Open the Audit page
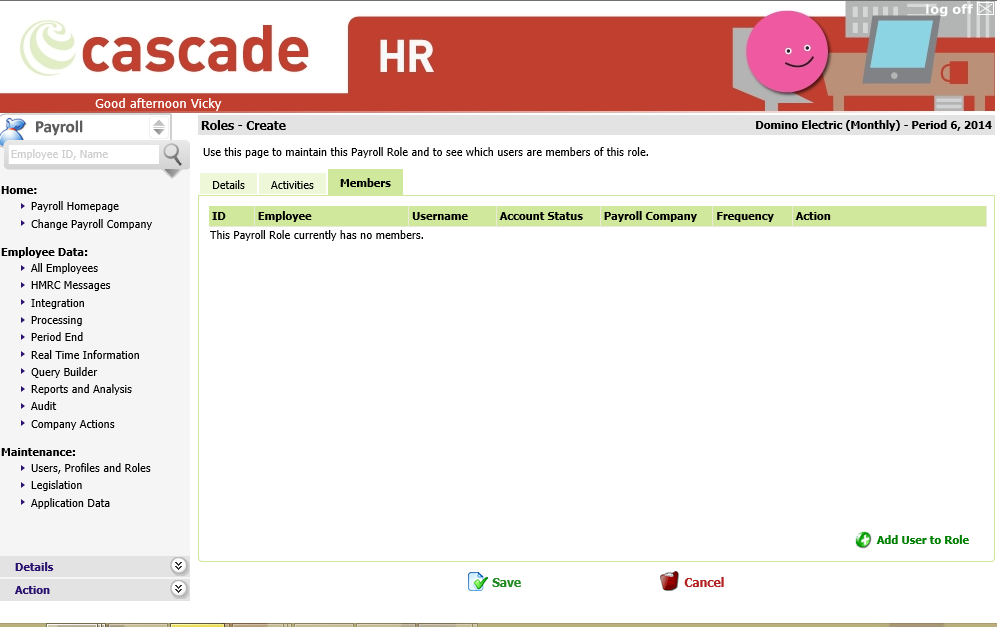The width and height of the screenshot is (997, 627). (44, 406)
